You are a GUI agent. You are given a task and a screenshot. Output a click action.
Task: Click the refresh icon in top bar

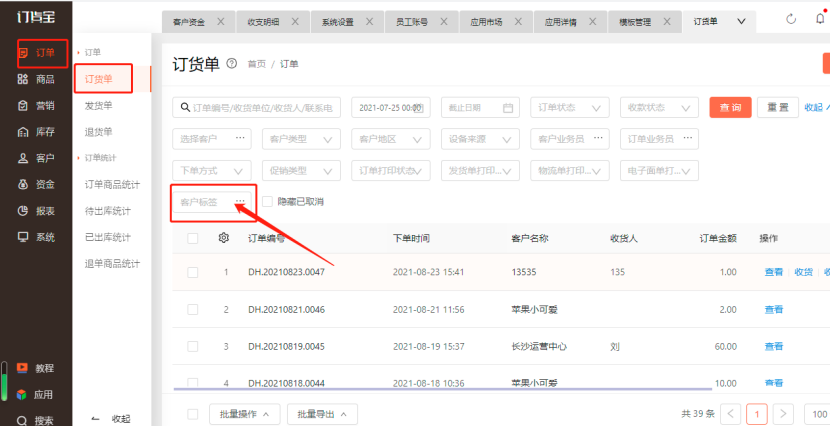tap(791, 20)
